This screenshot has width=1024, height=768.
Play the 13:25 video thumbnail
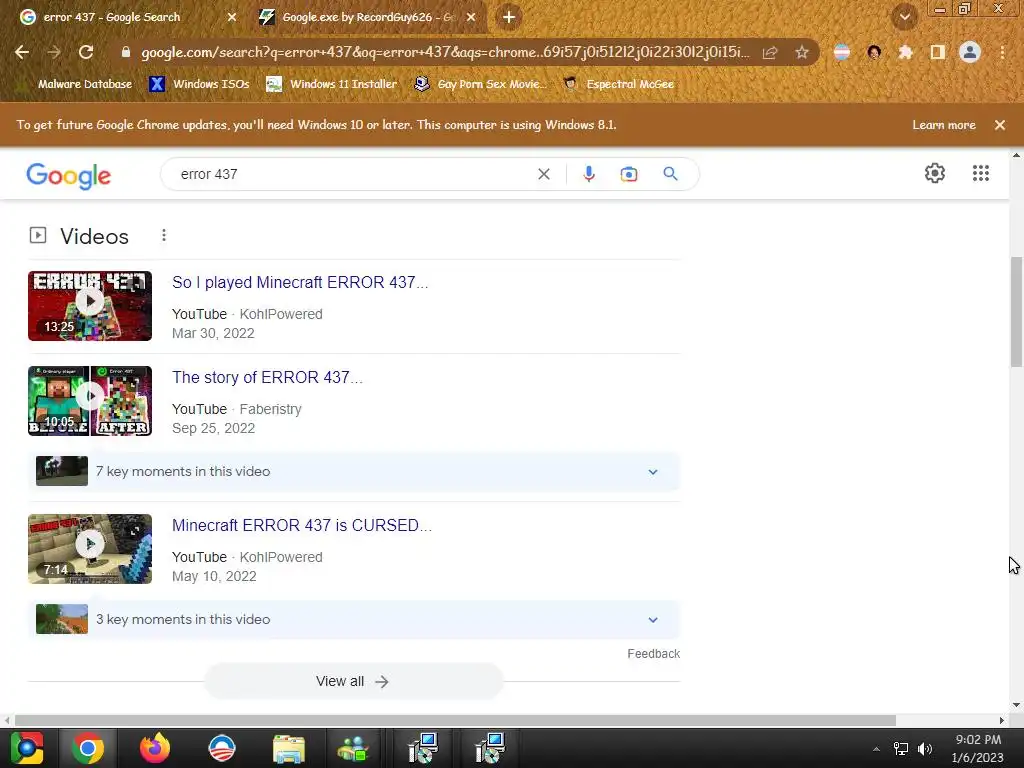tap(90, 306)
